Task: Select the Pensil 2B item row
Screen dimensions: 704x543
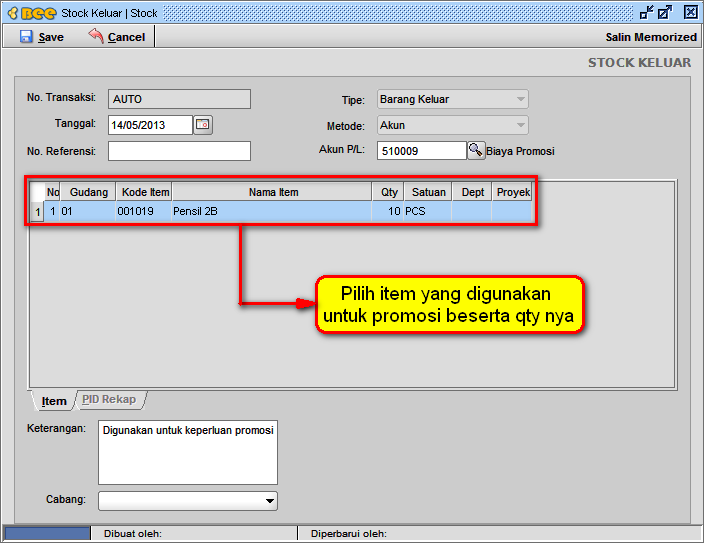Action: pos(270,212)
